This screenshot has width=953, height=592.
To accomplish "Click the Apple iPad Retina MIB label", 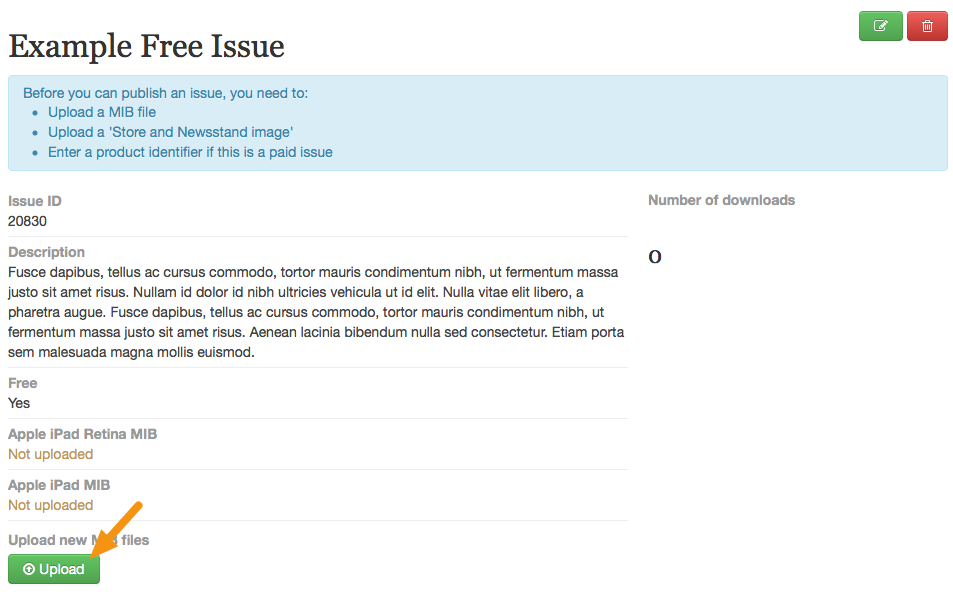I will 83,435.
